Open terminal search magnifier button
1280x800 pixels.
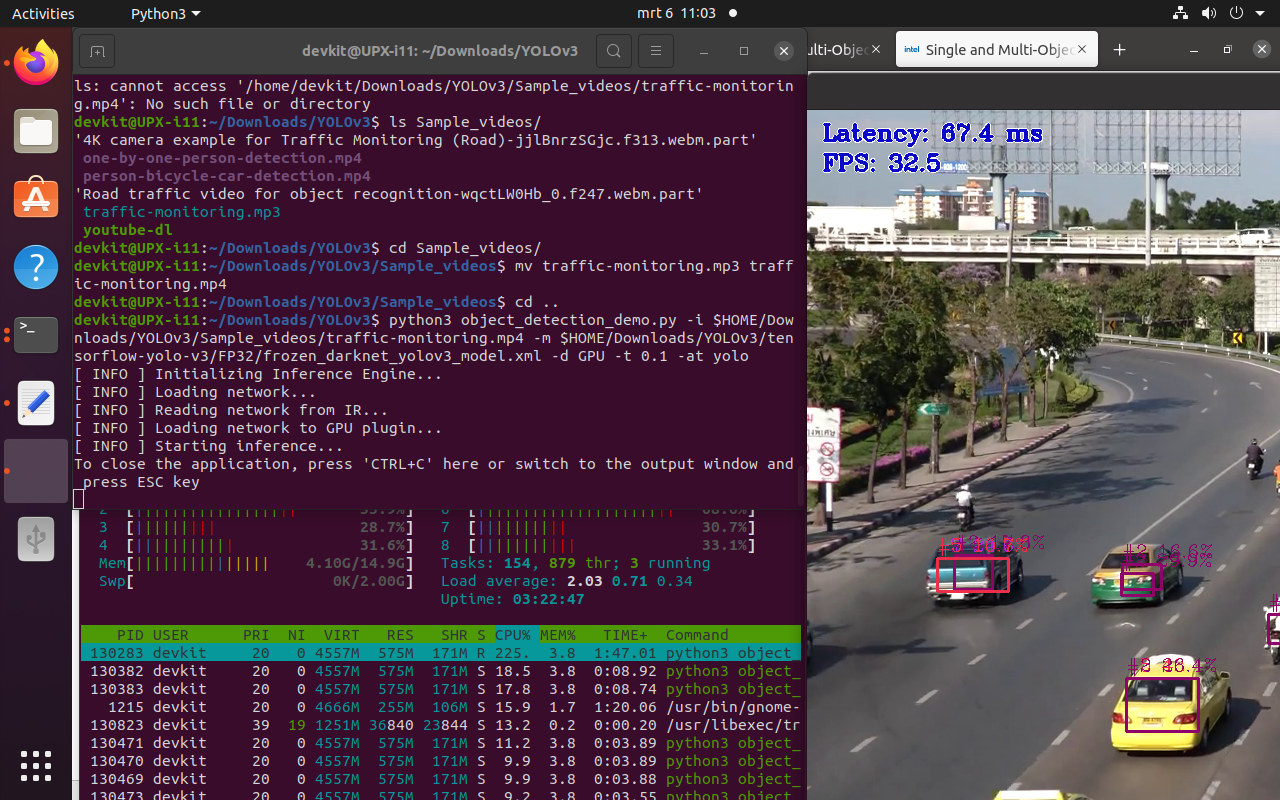pyautogui.click(x=613, y=51)
